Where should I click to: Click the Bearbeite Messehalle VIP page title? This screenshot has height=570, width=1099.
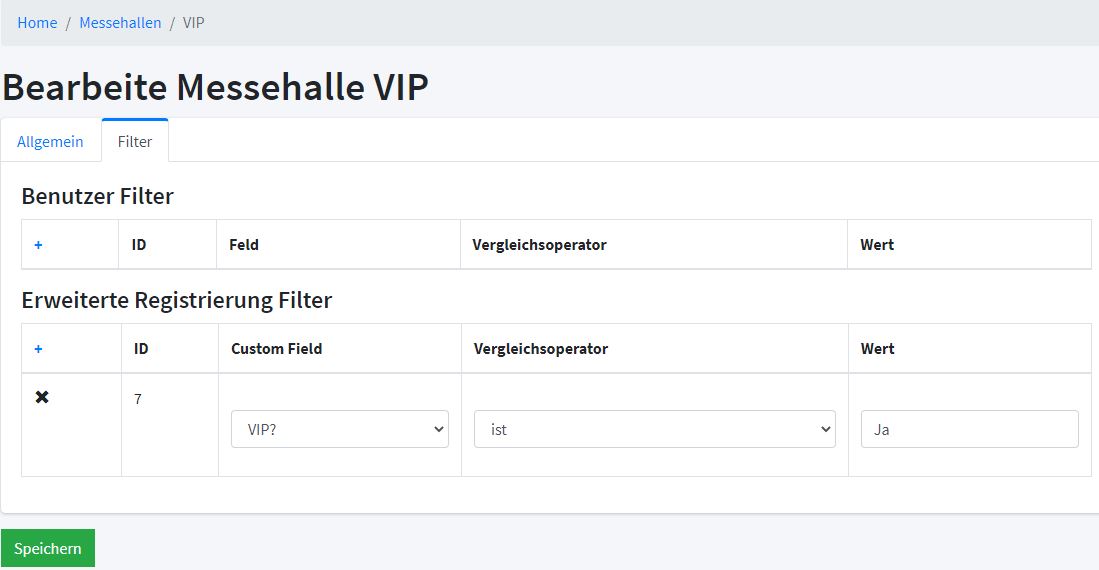tap(215, 87)
